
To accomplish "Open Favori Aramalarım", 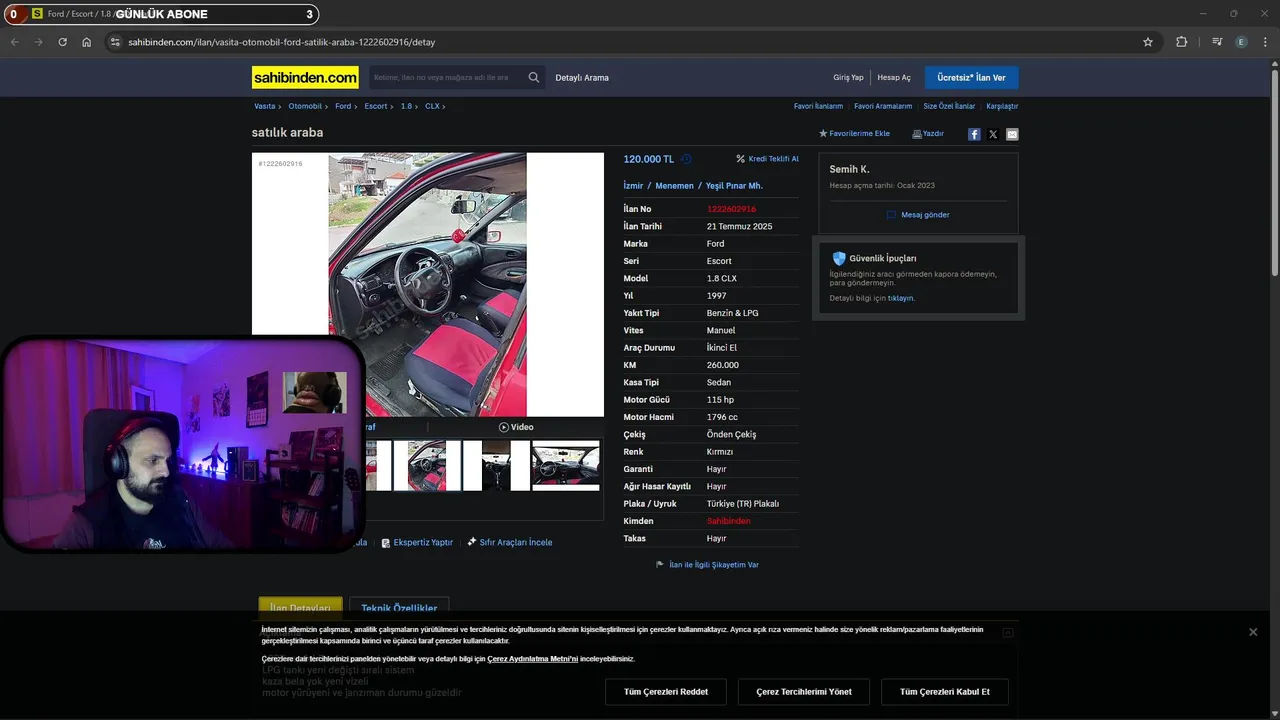I will point(883,106).
